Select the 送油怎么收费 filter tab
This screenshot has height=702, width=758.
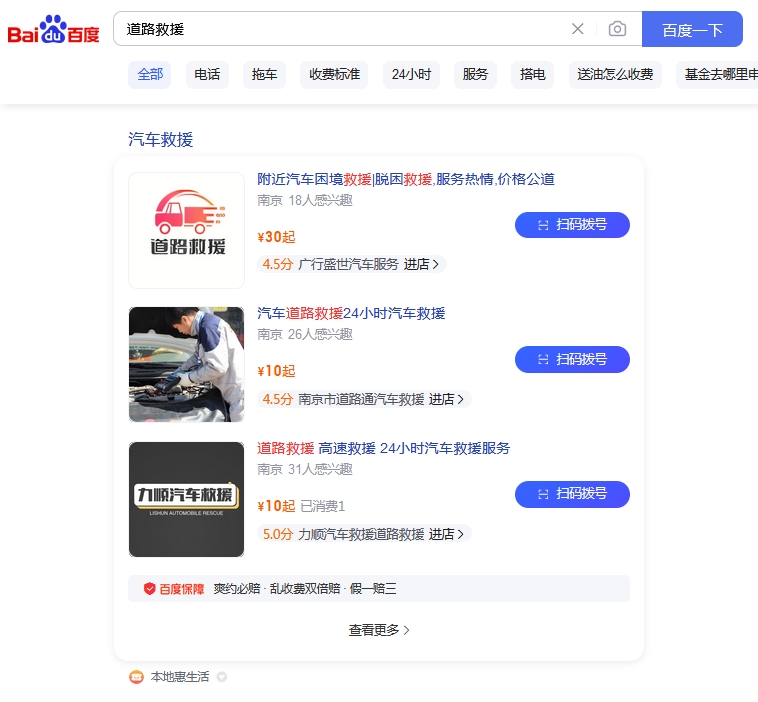point(615,74)
